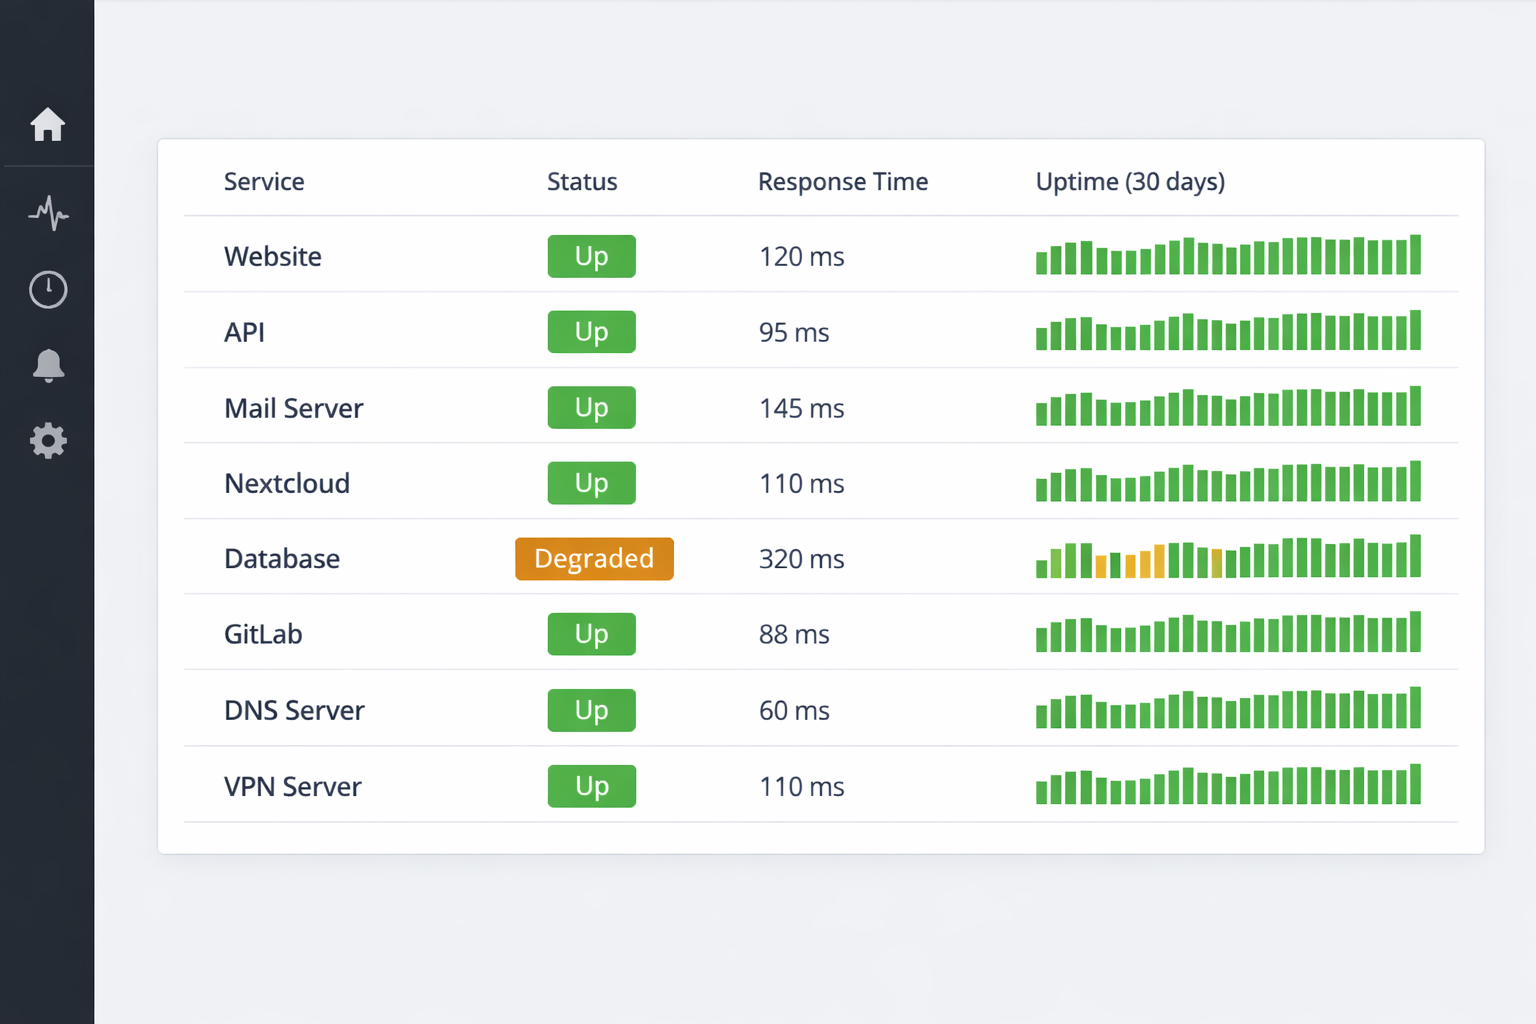Click the Uptime (30 days) header
The height and width of the screenshot is (1024, 1536).
(x=1130, y=182)
